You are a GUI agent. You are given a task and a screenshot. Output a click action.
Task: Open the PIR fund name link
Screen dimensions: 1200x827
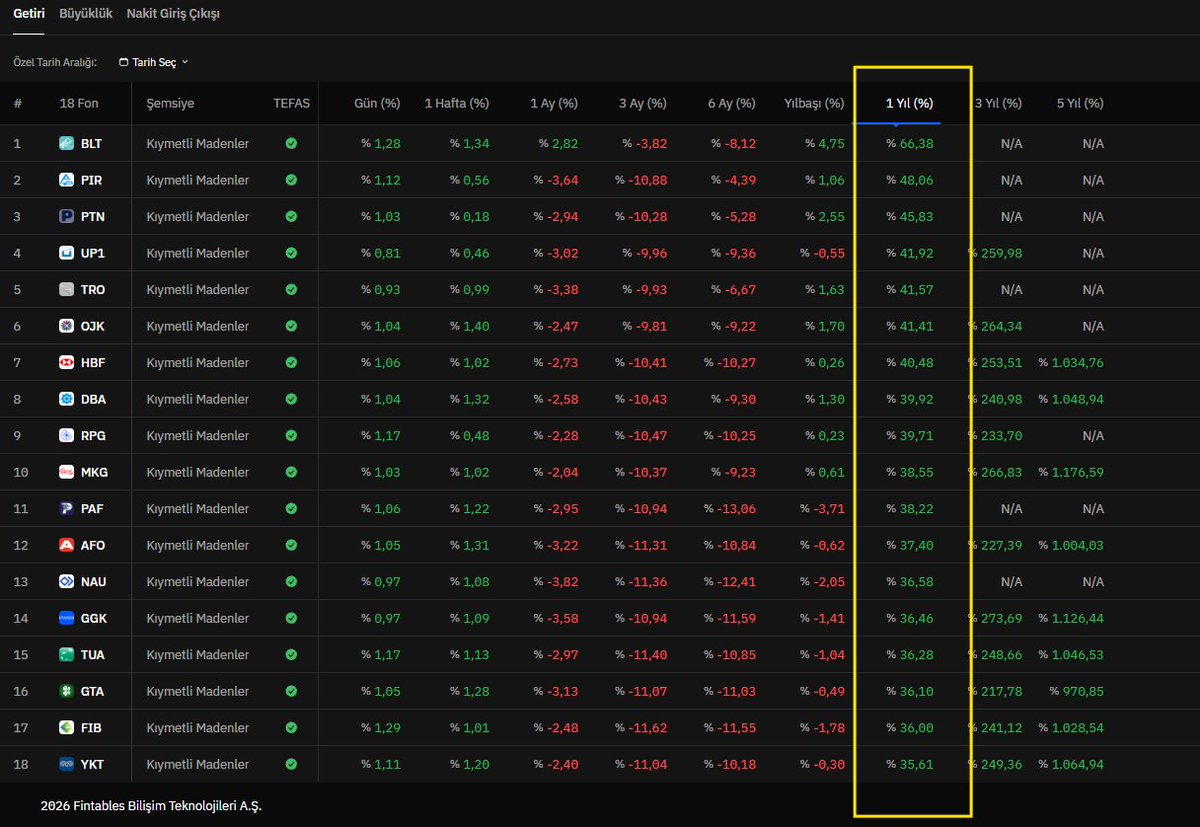point(91,180)
